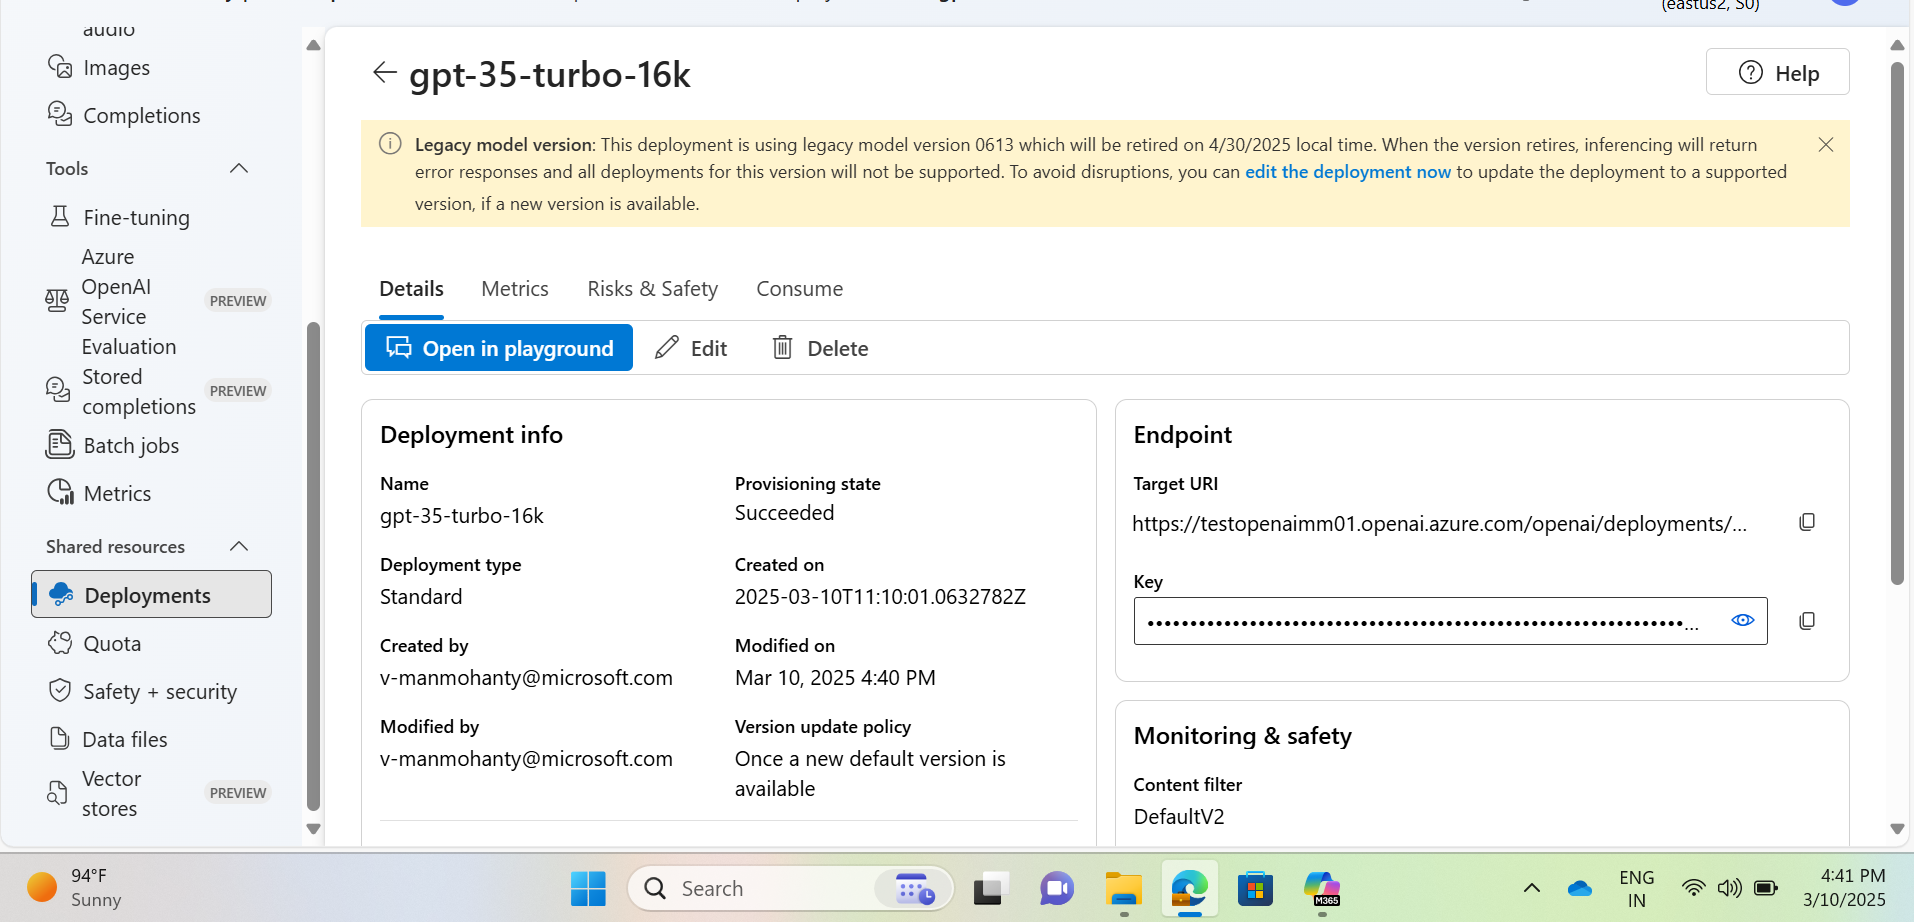Click the taskbar Search box
This screenshot has width=1914, height=922.
pos(790,888)
